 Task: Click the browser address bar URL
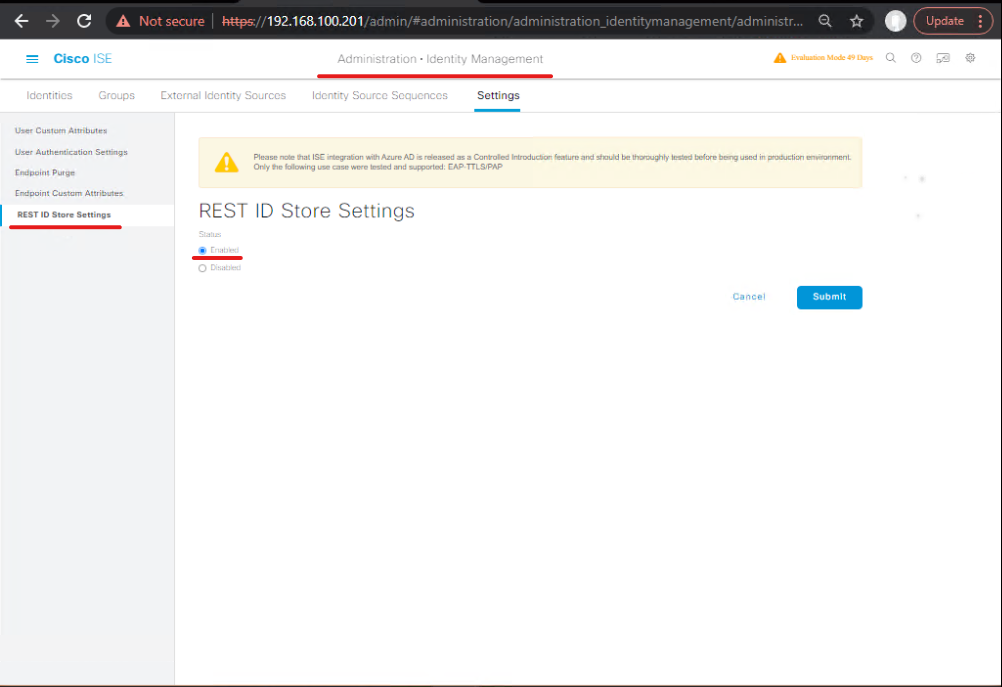click(x=513, y=21)
